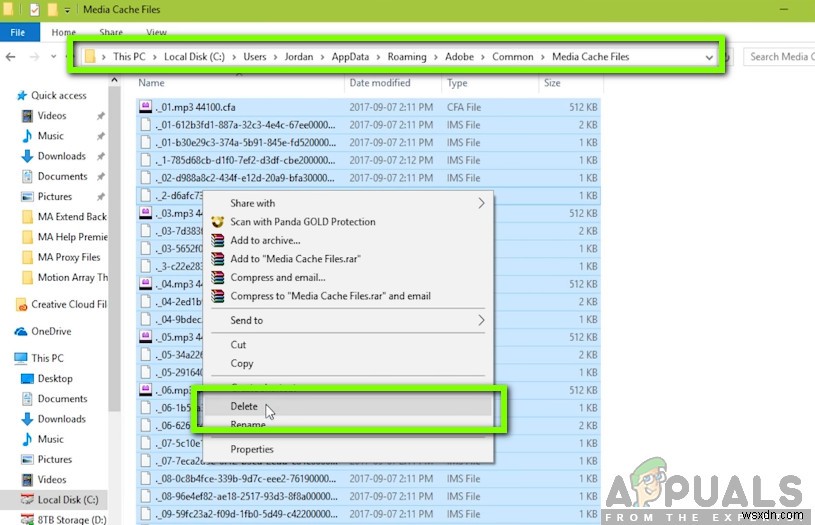
Task: Expand chevron after Adobe in address bar
Action: (x=483, y=57)
